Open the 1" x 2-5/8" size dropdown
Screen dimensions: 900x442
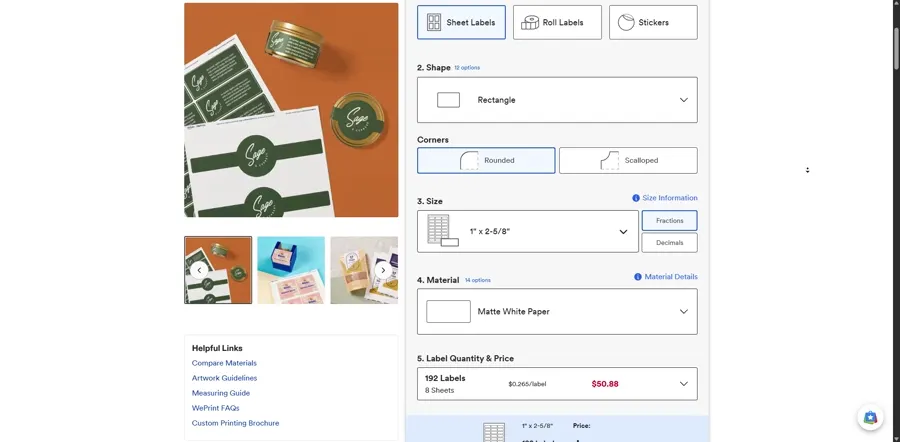point(527,231)
